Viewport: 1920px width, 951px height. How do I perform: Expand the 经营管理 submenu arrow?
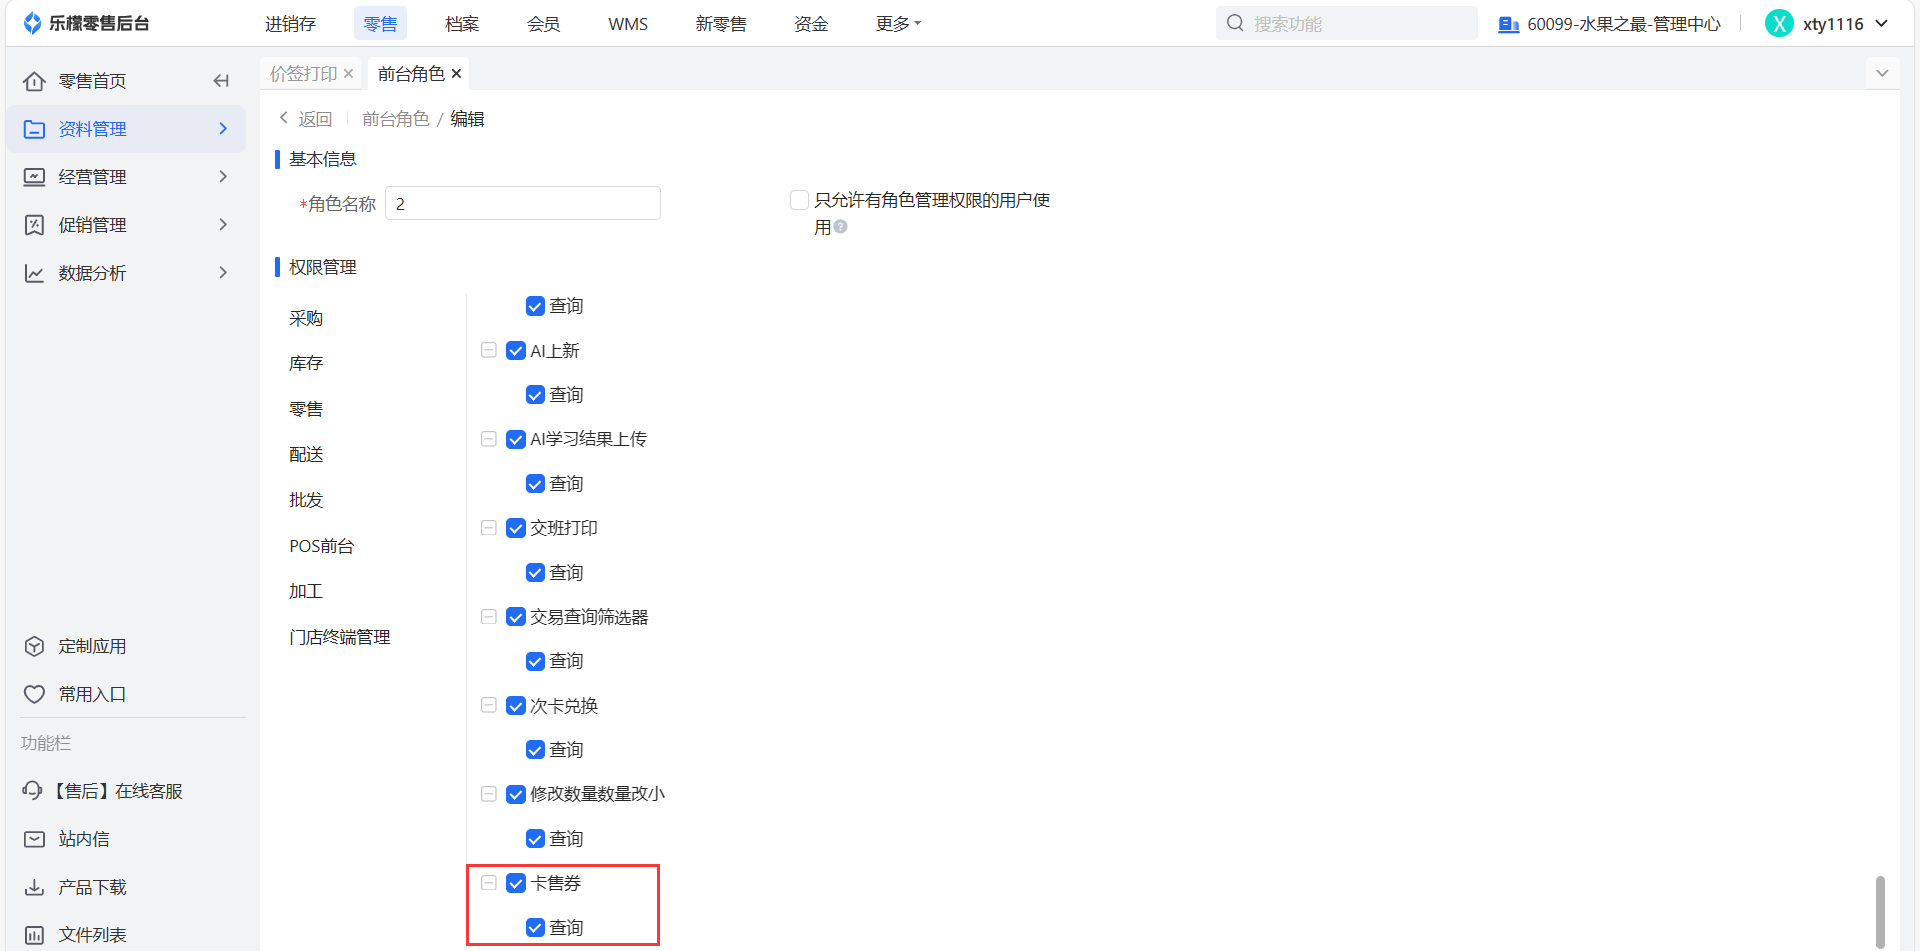(x=223, y=177)
